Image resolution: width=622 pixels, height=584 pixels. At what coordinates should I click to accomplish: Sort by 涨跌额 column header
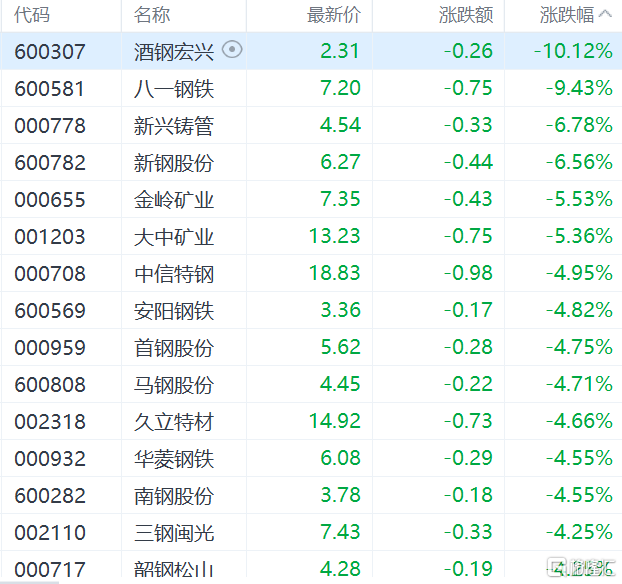(x=466, y=15)
